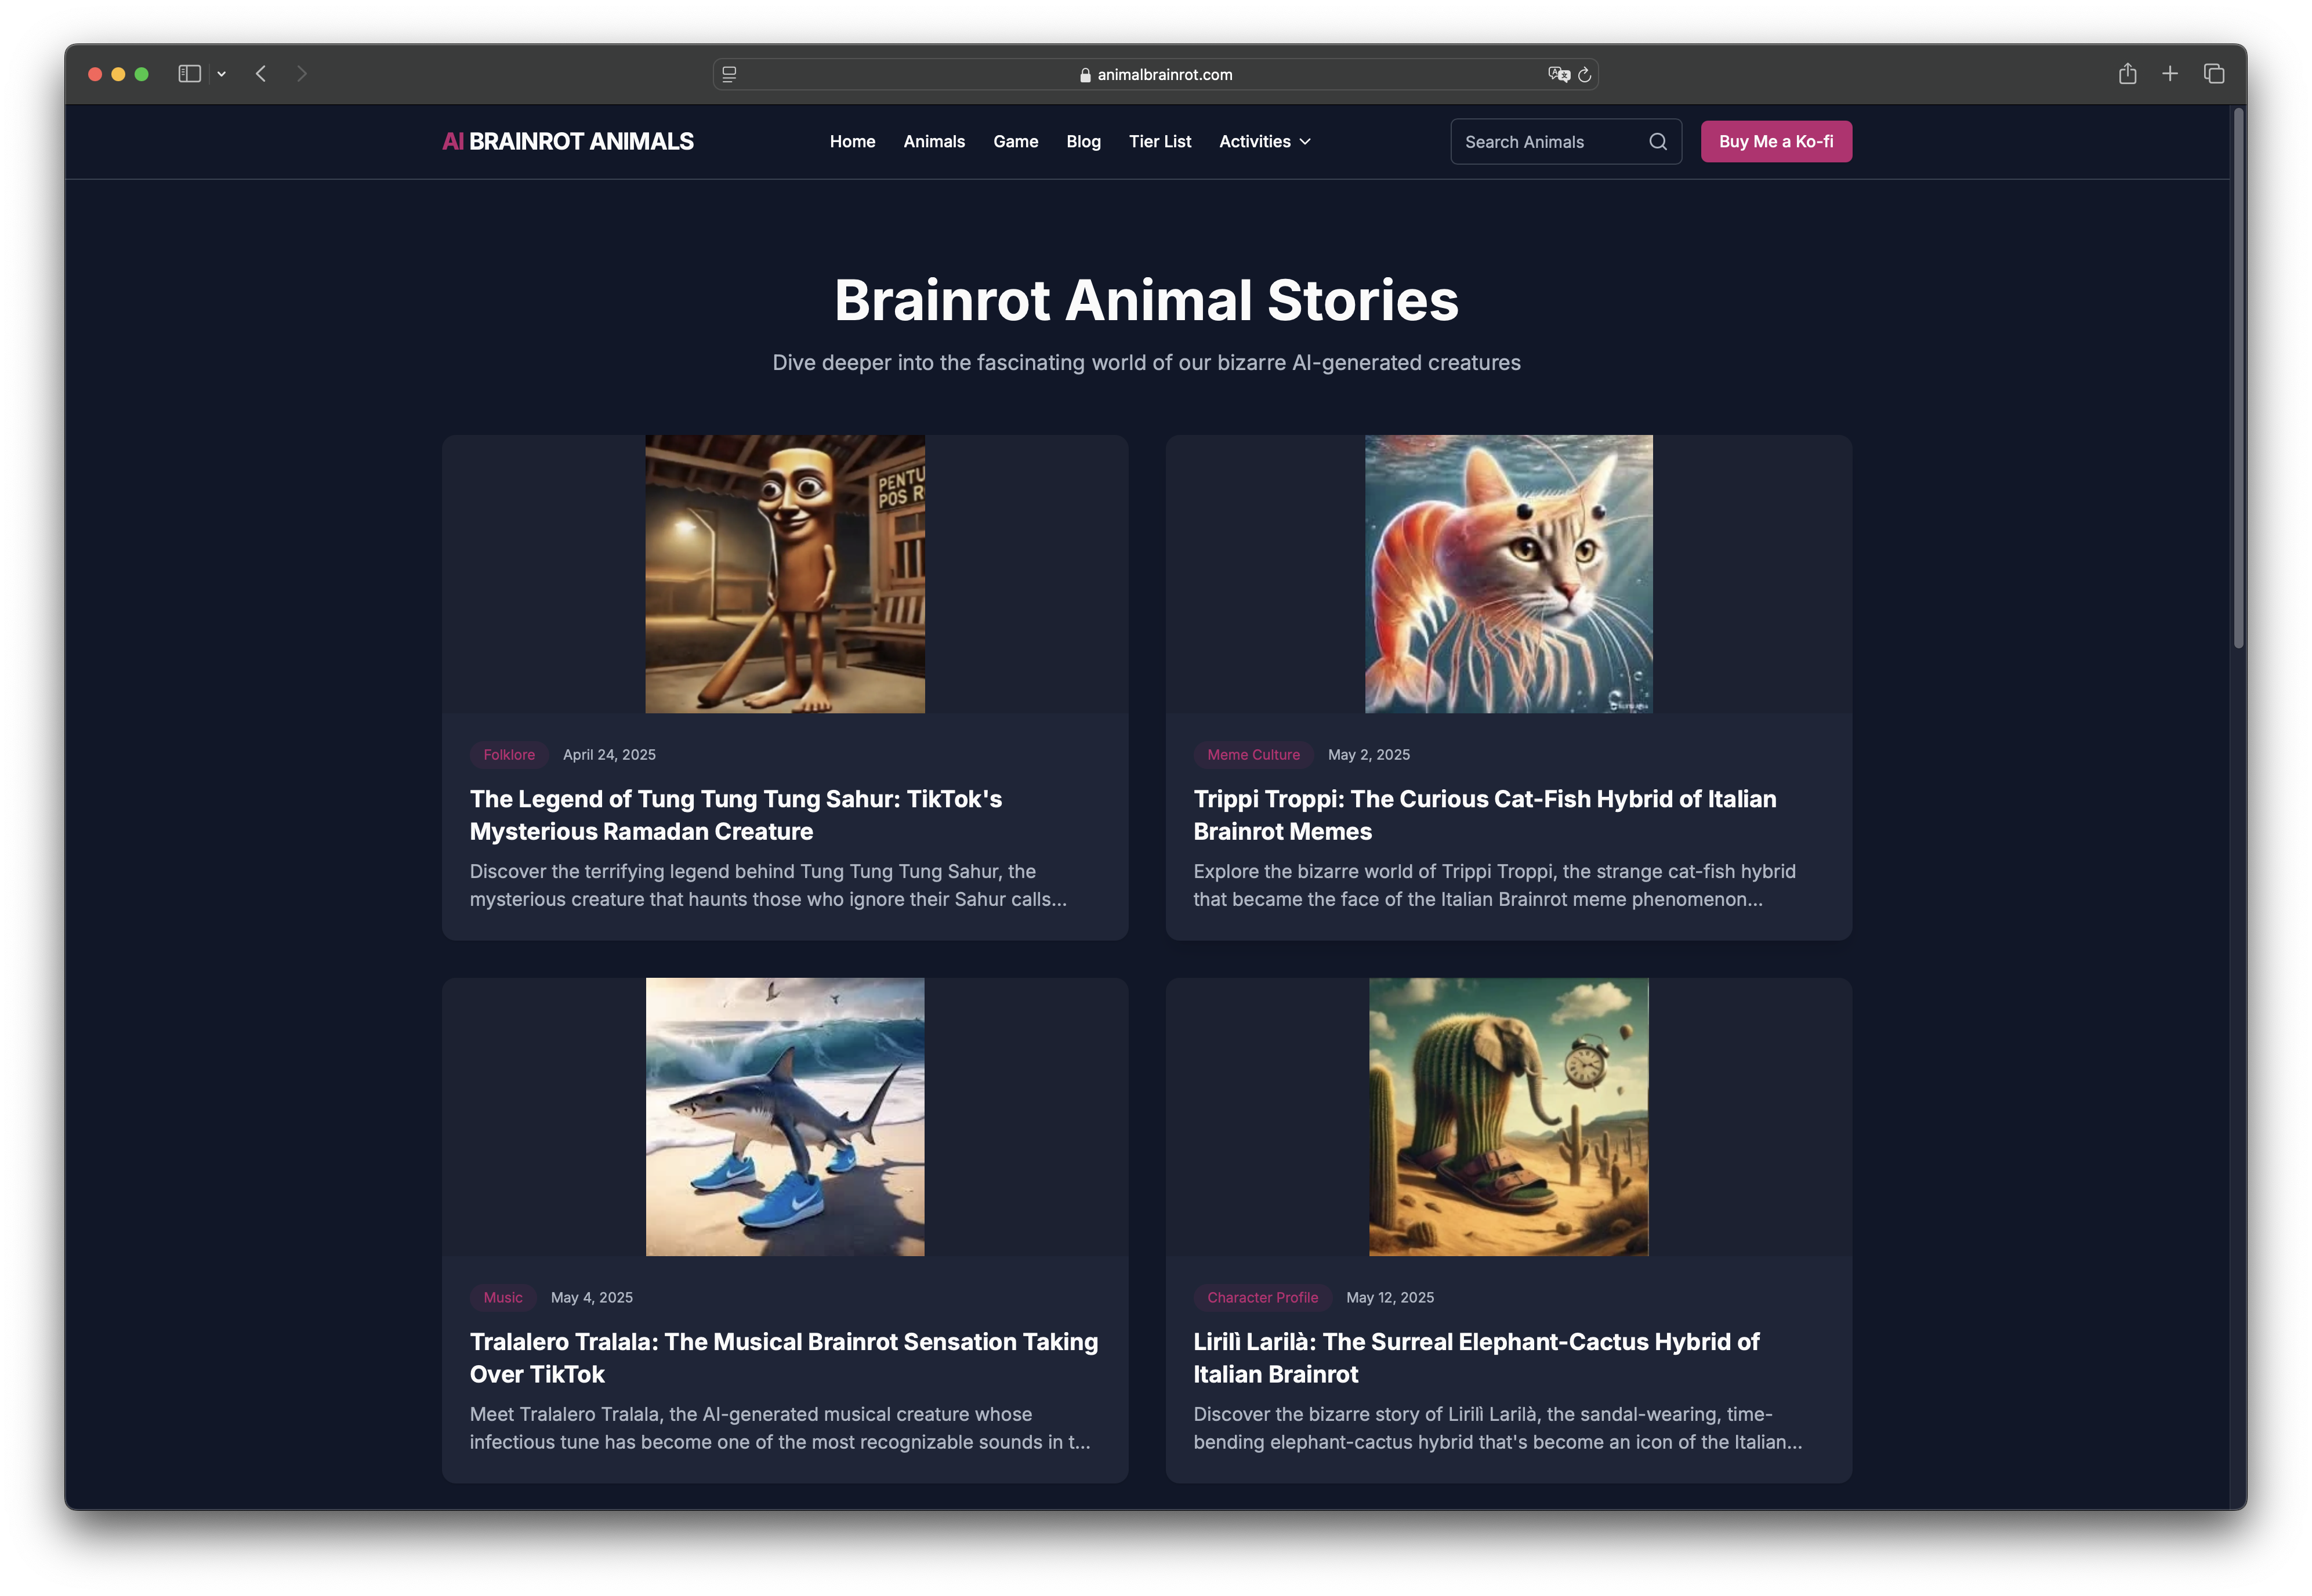Click the page reload icon
2312x1596 pixels.
pyautogui.click(x=1584, y=75)
